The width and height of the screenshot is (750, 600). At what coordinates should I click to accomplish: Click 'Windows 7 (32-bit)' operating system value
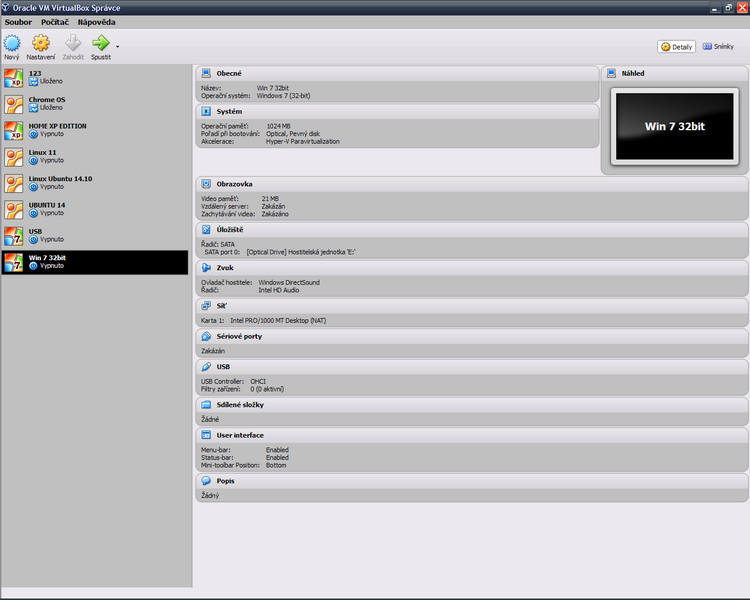point(283,96)
